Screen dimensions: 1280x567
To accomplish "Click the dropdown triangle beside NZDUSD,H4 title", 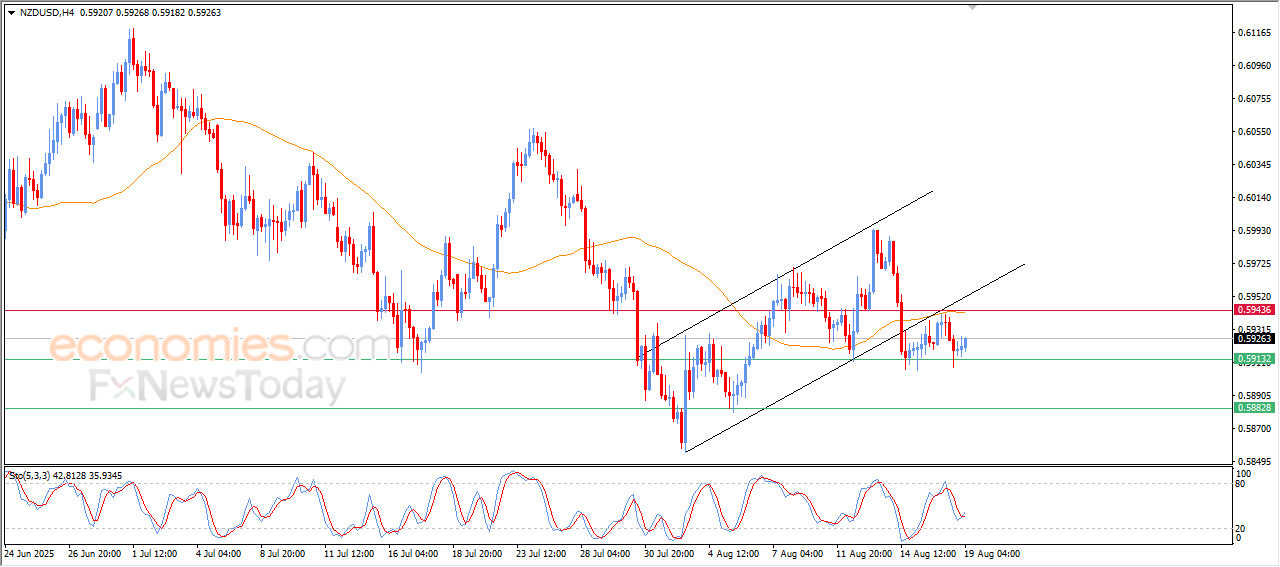I will pyautogui.click(x=11, y=12).
